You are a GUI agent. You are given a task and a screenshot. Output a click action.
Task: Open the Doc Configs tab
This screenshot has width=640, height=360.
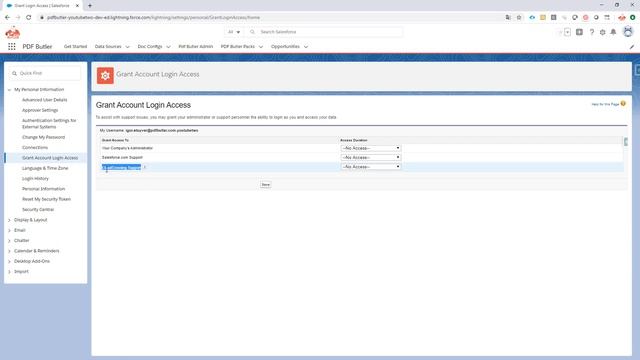pos(150,47)
